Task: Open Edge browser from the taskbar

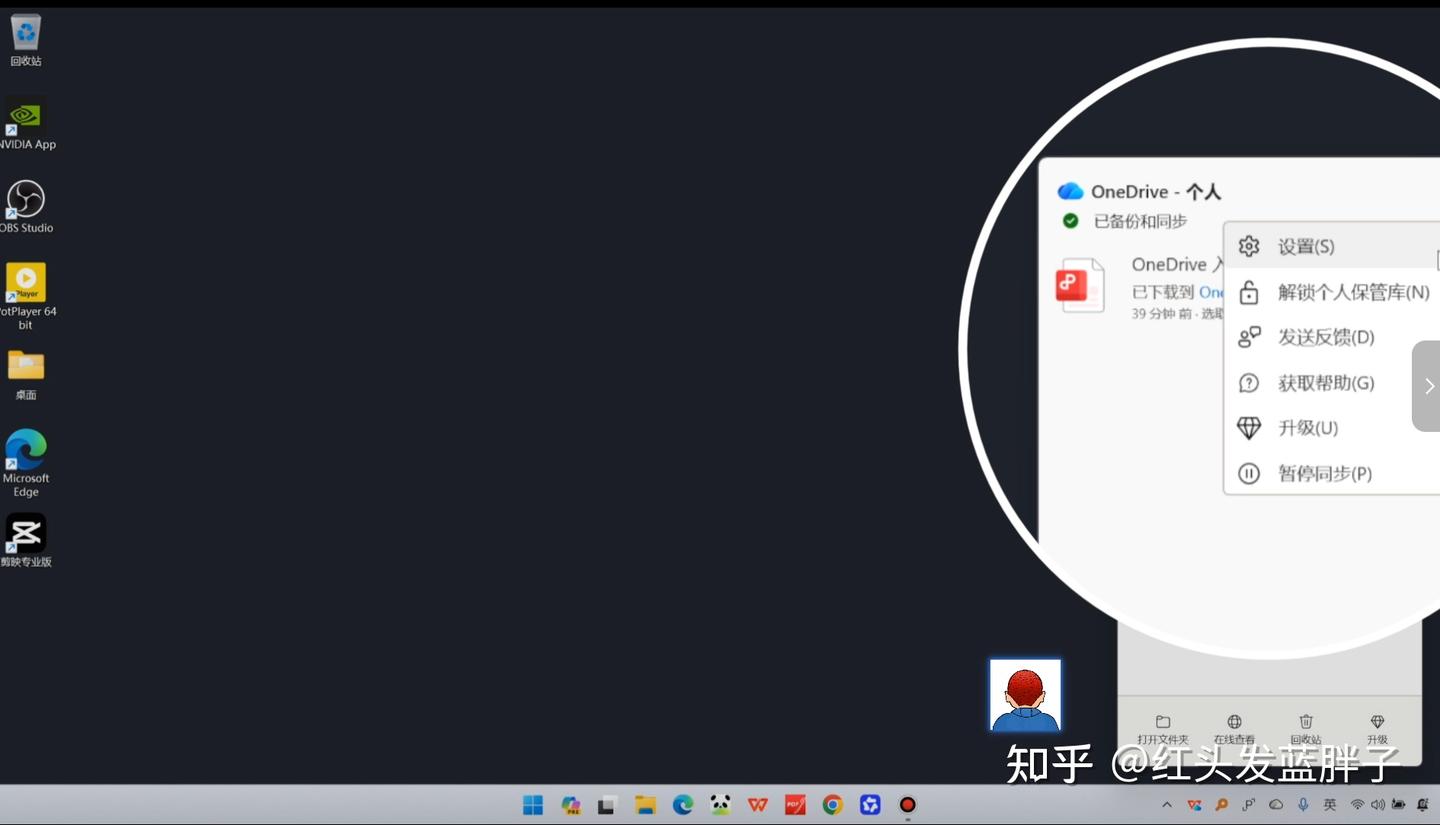Action: 683,805
